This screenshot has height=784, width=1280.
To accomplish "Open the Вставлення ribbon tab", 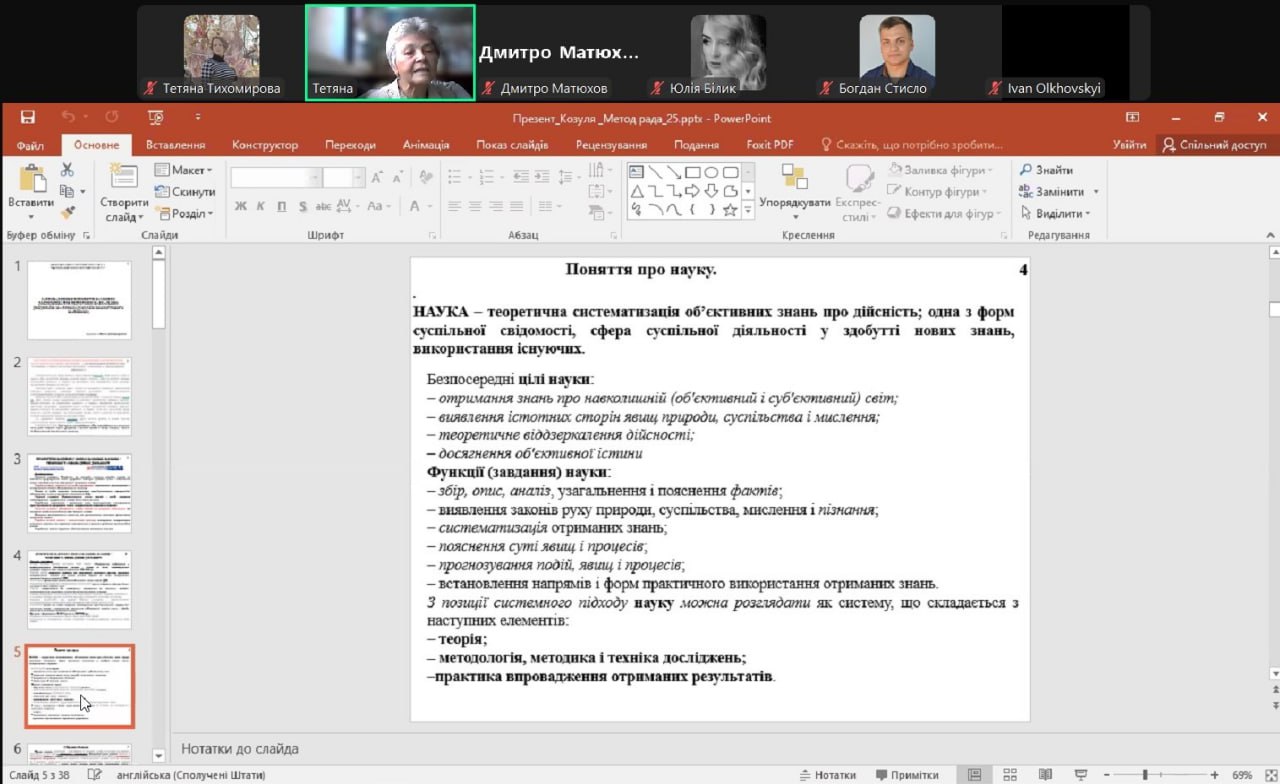I will coord(175,145).
